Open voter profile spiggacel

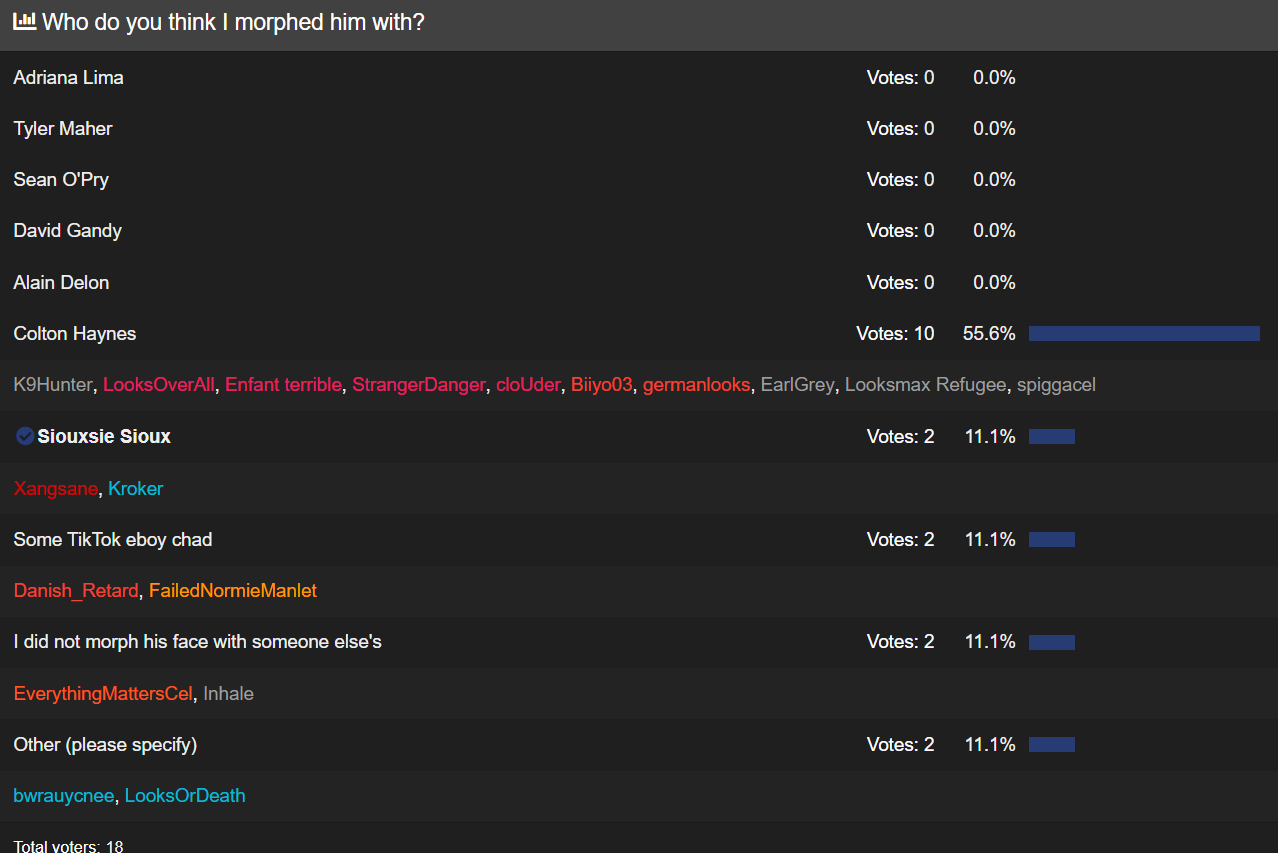click(x=1056, y=385)
